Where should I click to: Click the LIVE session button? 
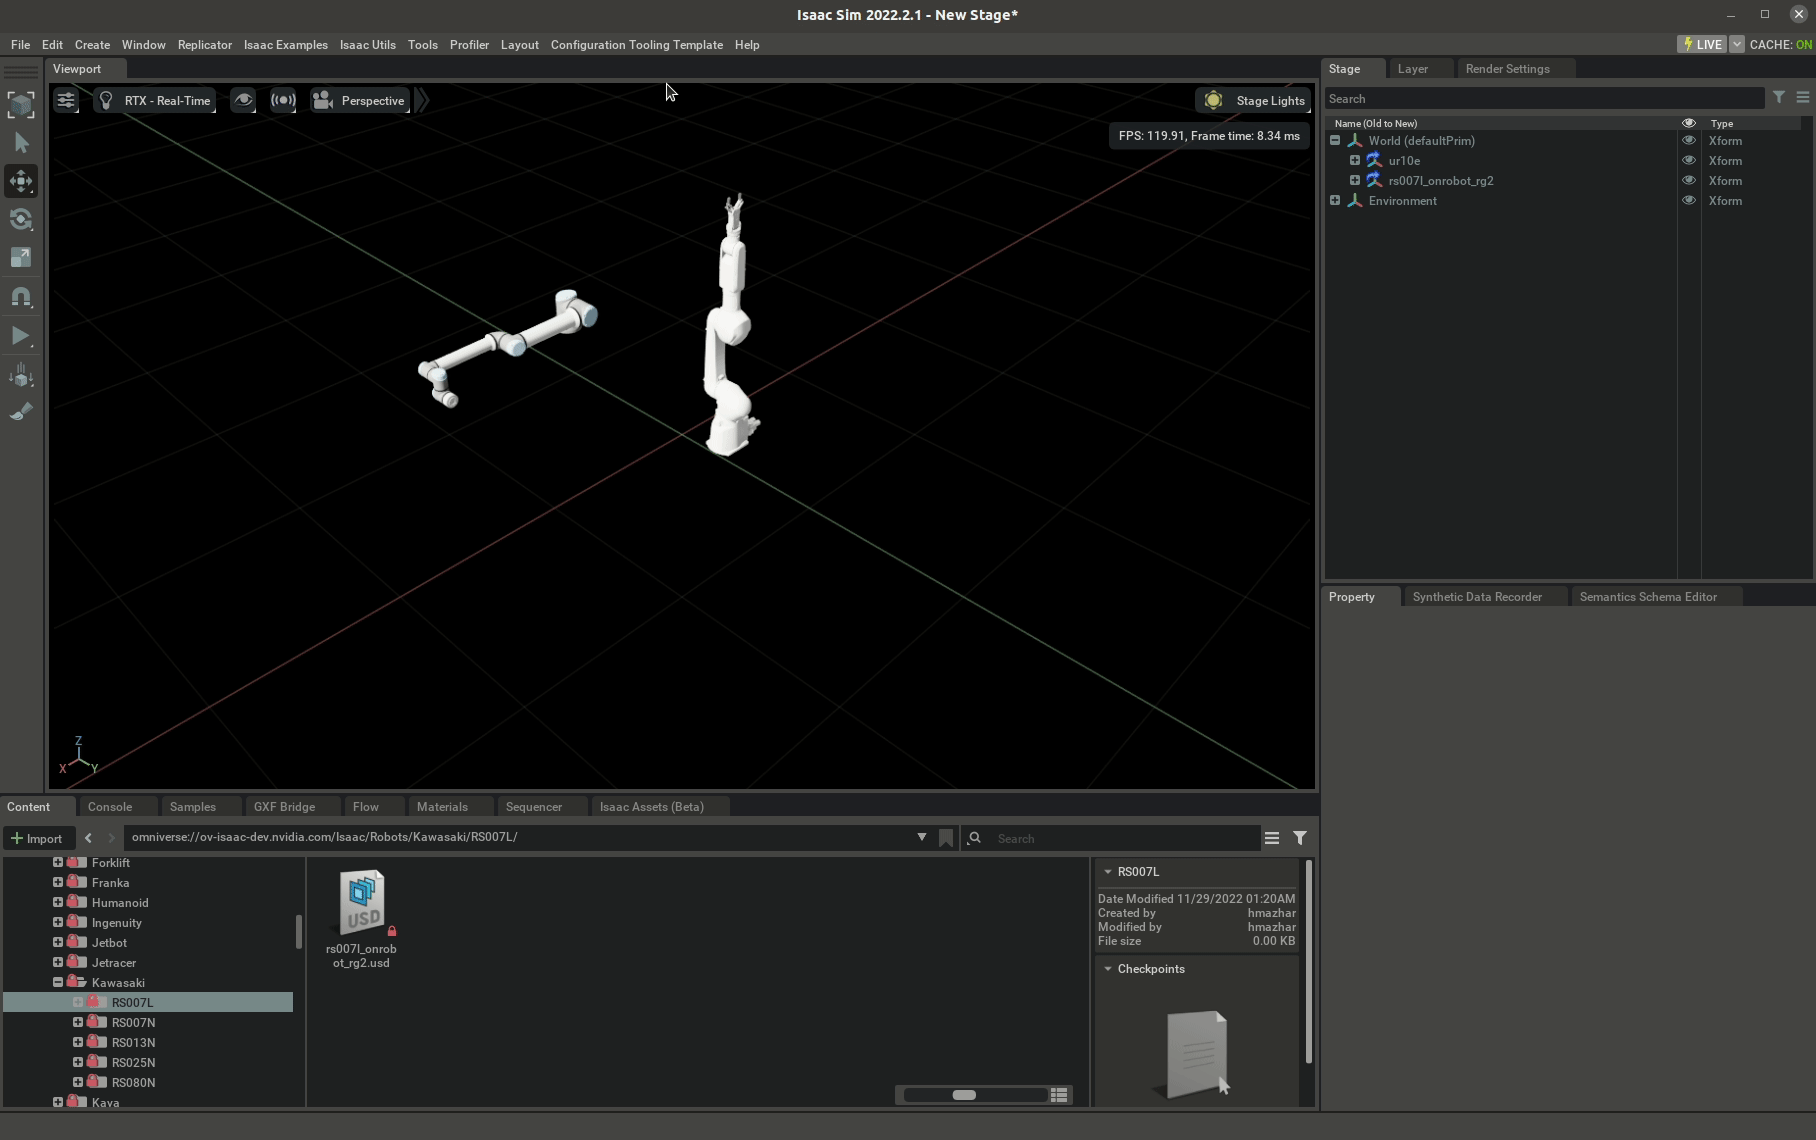(1702, 44)
